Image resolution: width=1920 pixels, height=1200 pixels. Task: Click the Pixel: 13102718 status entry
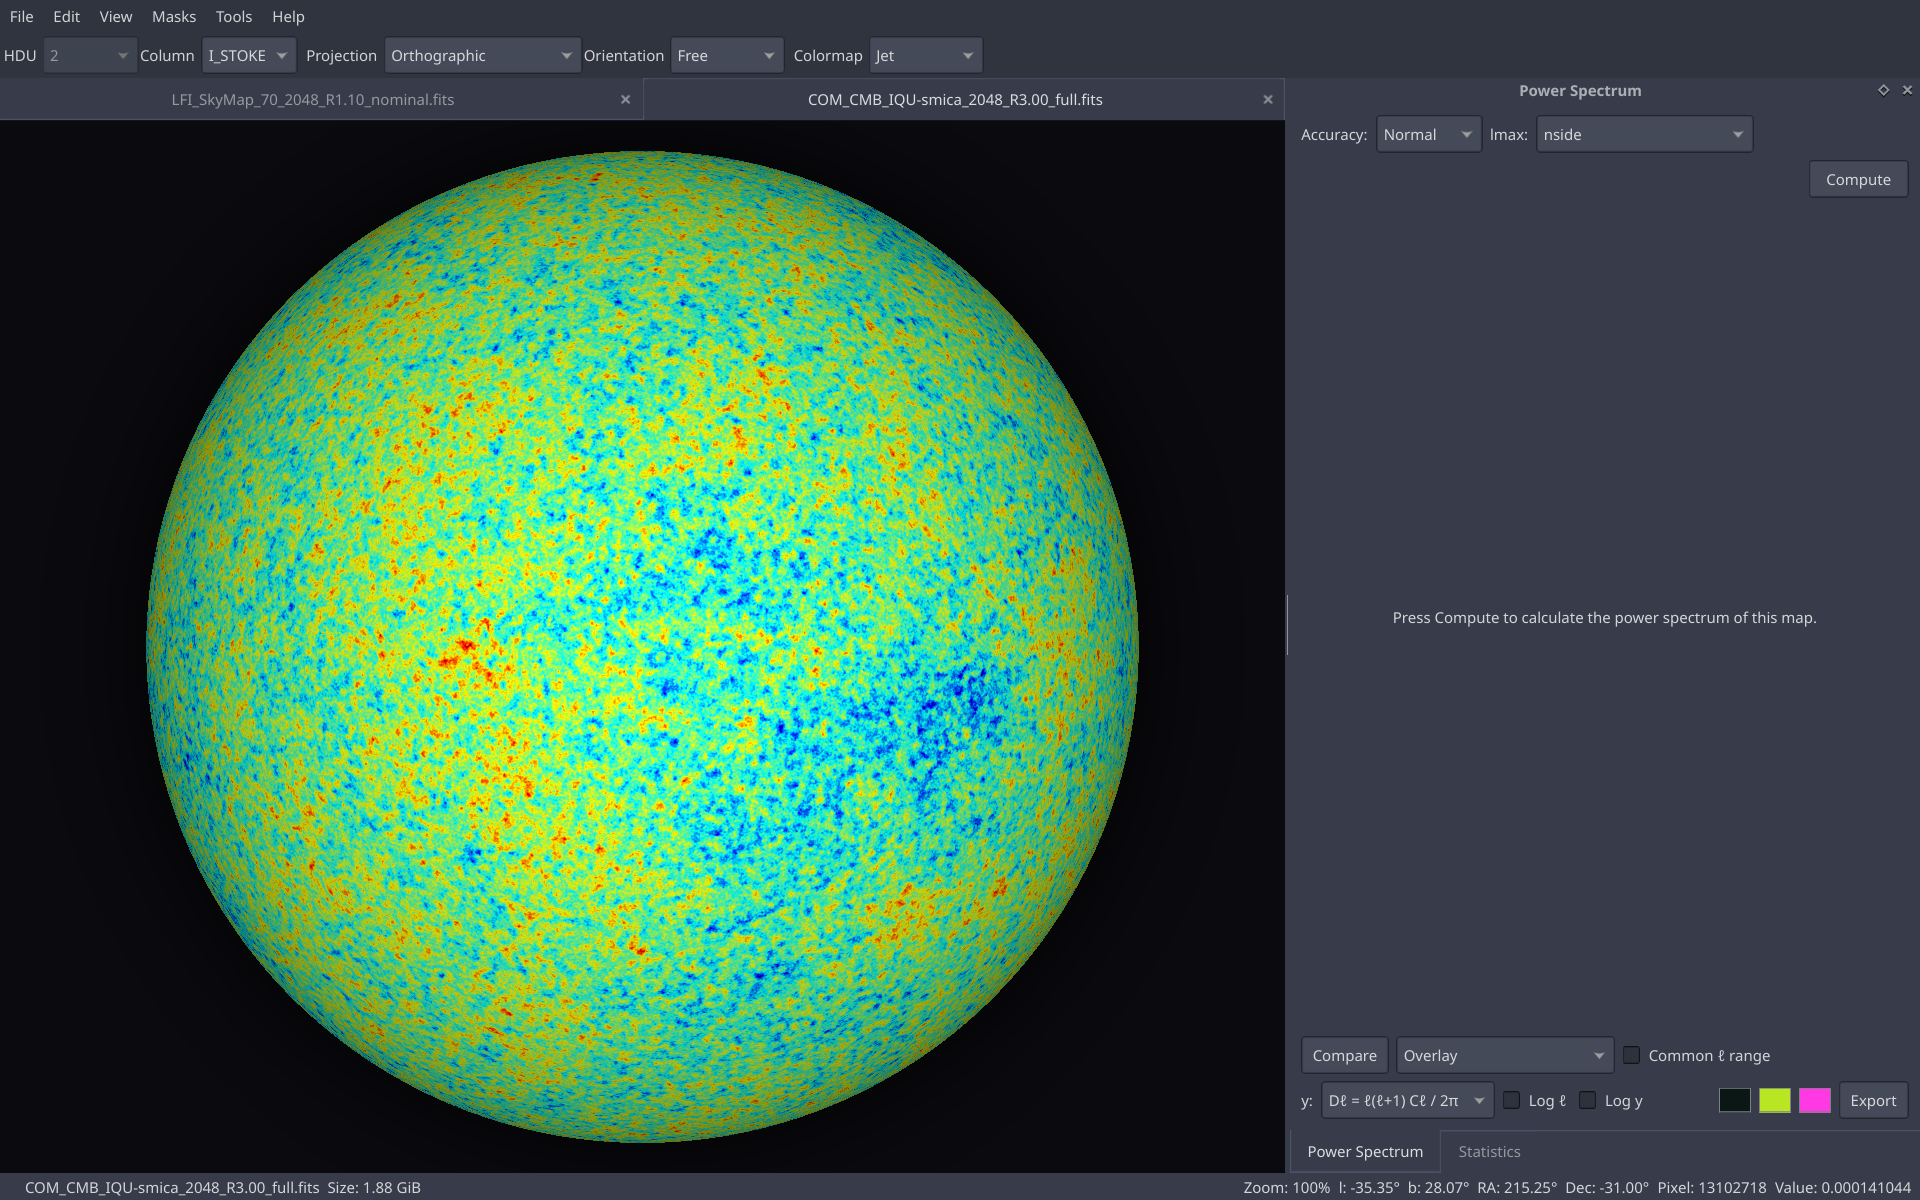click(1711, 1187)
